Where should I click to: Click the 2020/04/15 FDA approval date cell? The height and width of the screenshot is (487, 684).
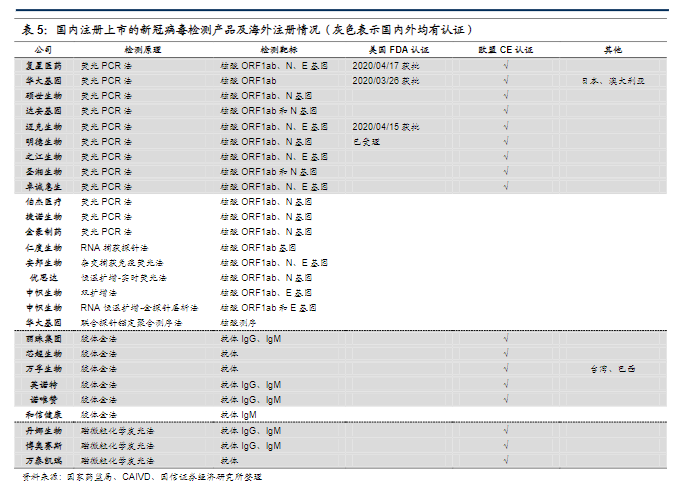tap(386, 127)
